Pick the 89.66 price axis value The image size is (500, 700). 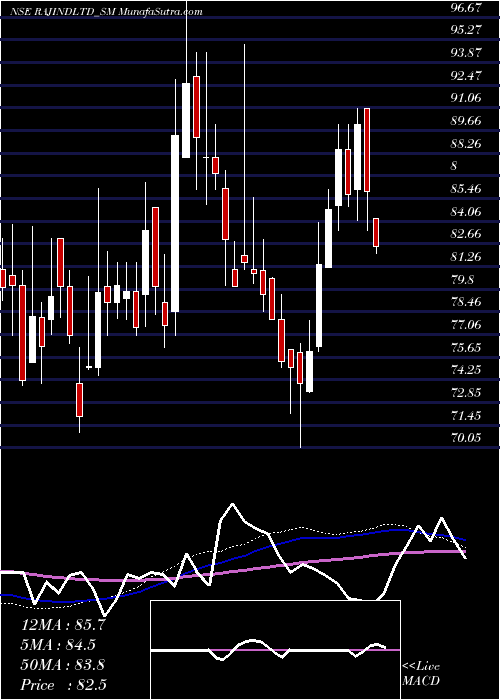(467, 121)
